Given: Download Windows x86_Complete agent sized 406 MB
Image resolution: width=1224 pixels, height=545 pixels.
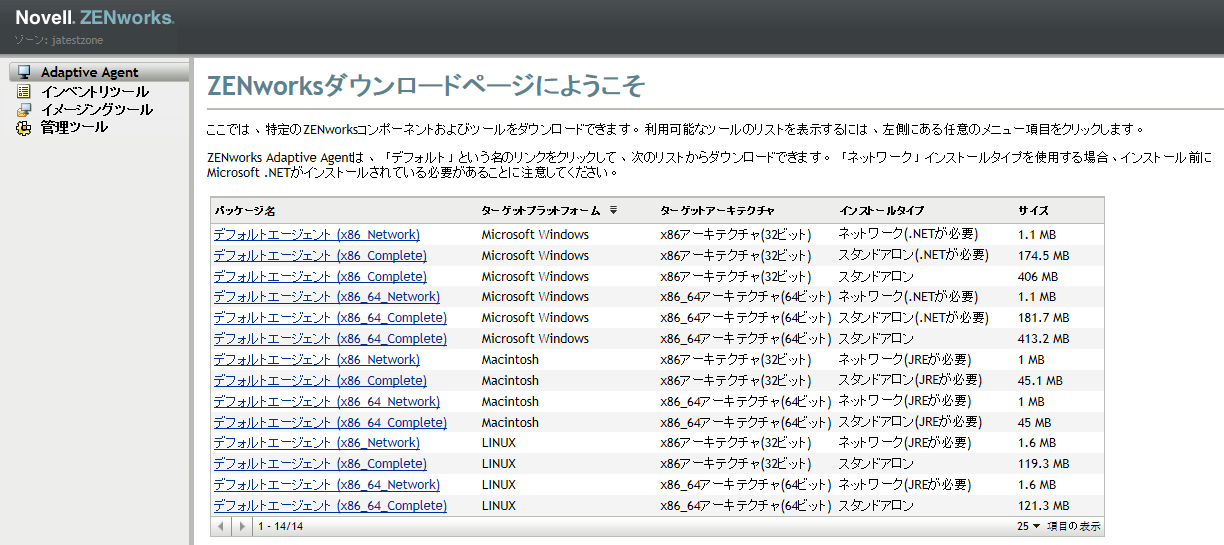Looking at the screenshot, I should pos(320,276).
